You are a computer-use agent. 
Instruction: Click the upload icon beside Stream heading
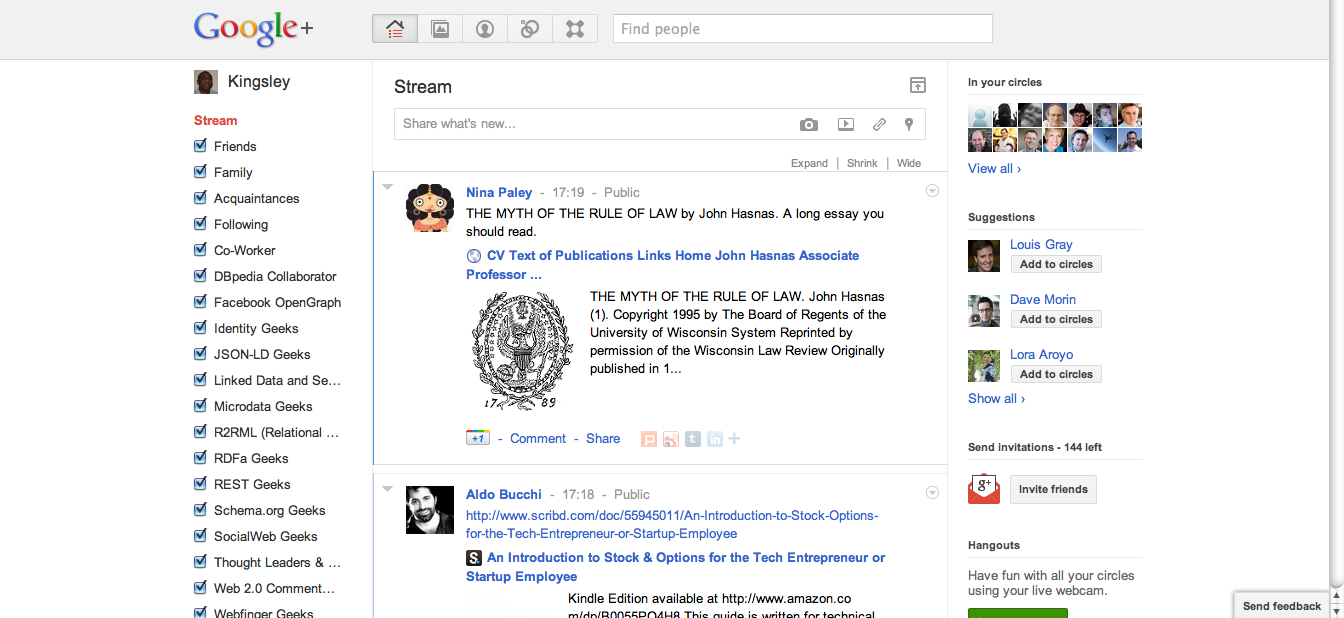click(x=918, y=86)
